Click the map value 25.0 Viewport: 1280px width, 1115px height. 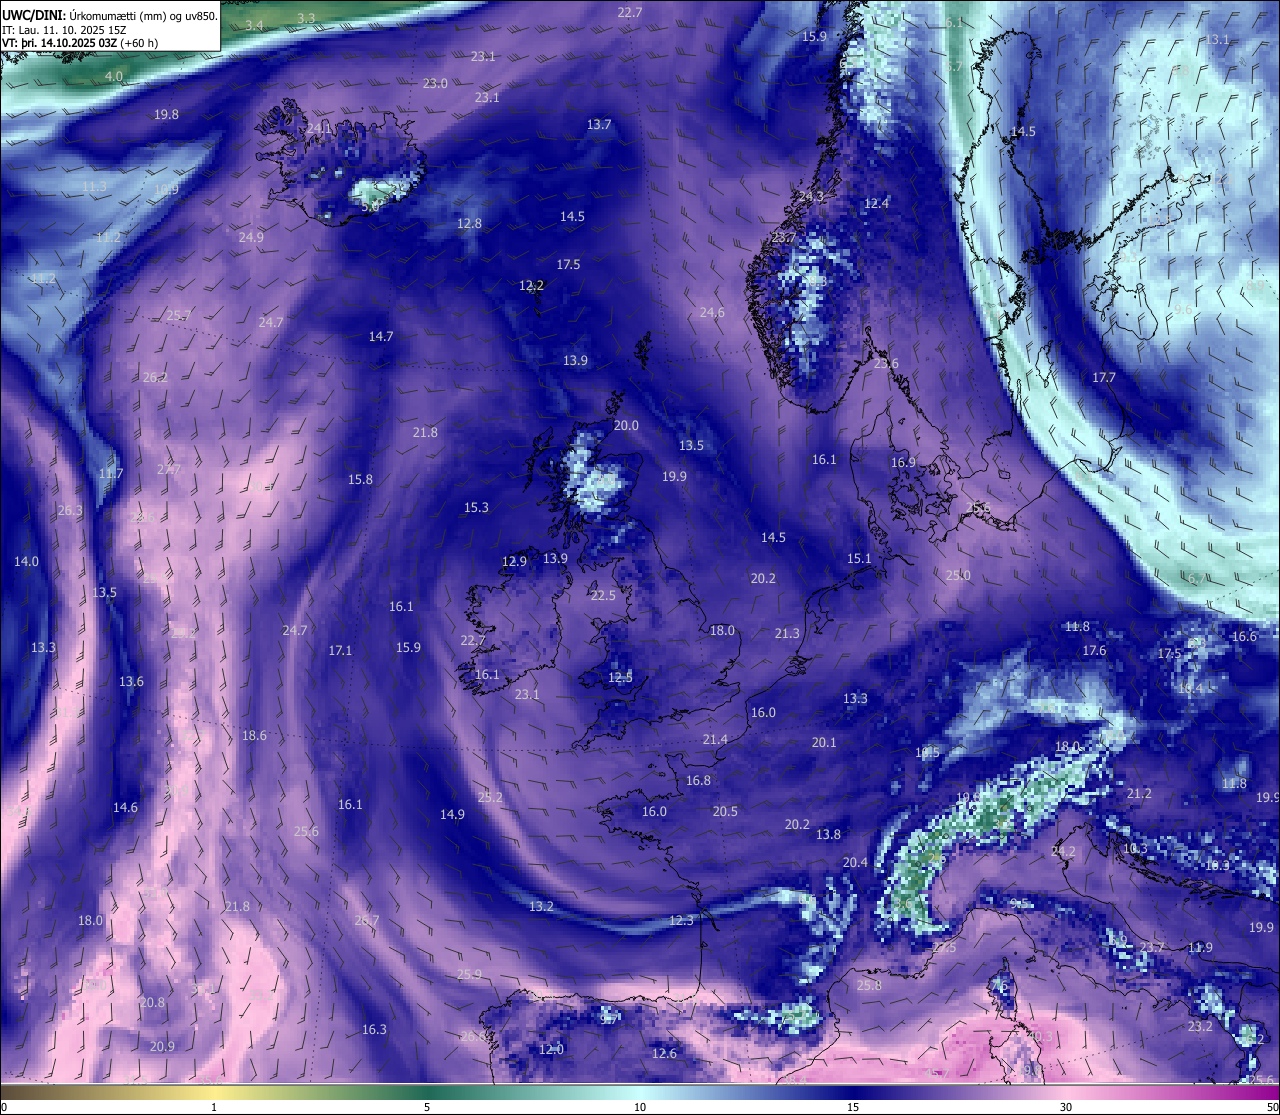pos(958,575)
